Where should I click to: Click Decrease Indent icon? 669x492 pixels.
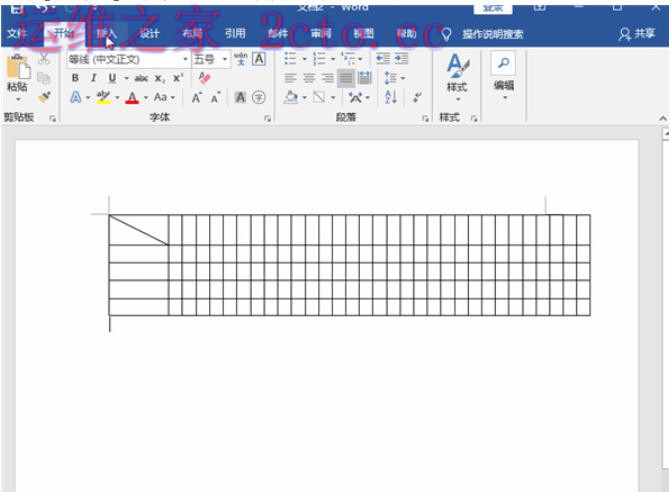(383, 58)
